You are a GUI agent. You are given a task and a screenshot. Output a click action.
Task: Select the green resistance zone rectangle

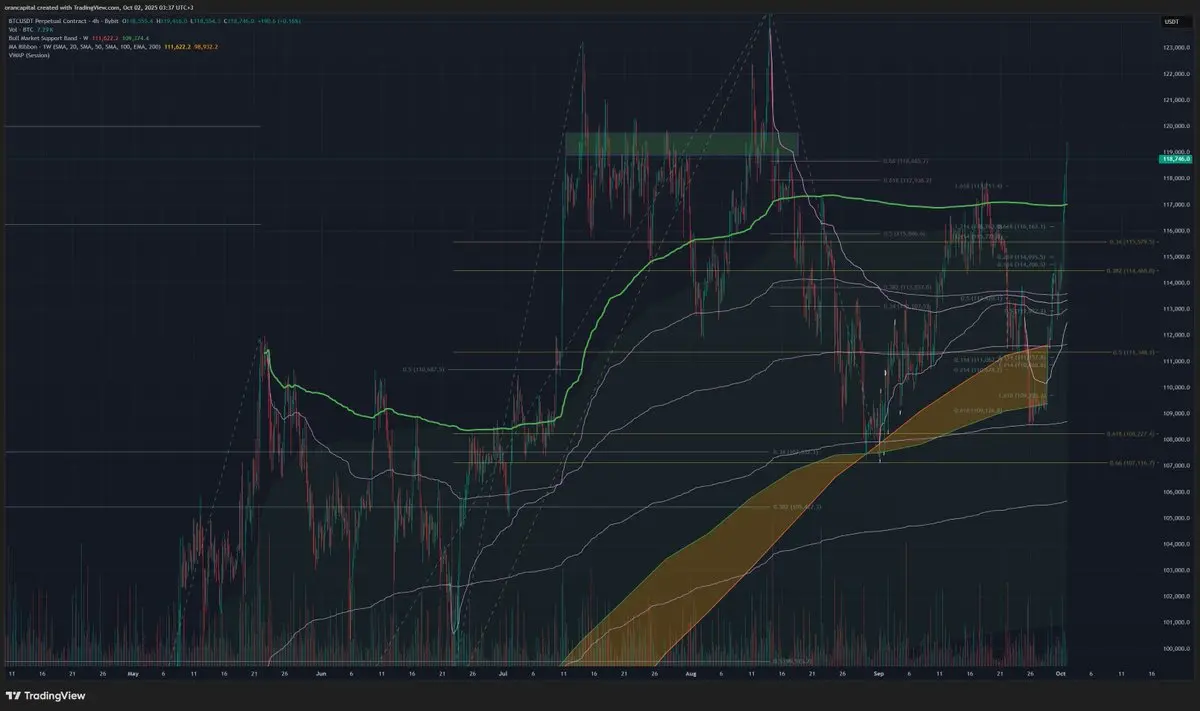(680, 144)
